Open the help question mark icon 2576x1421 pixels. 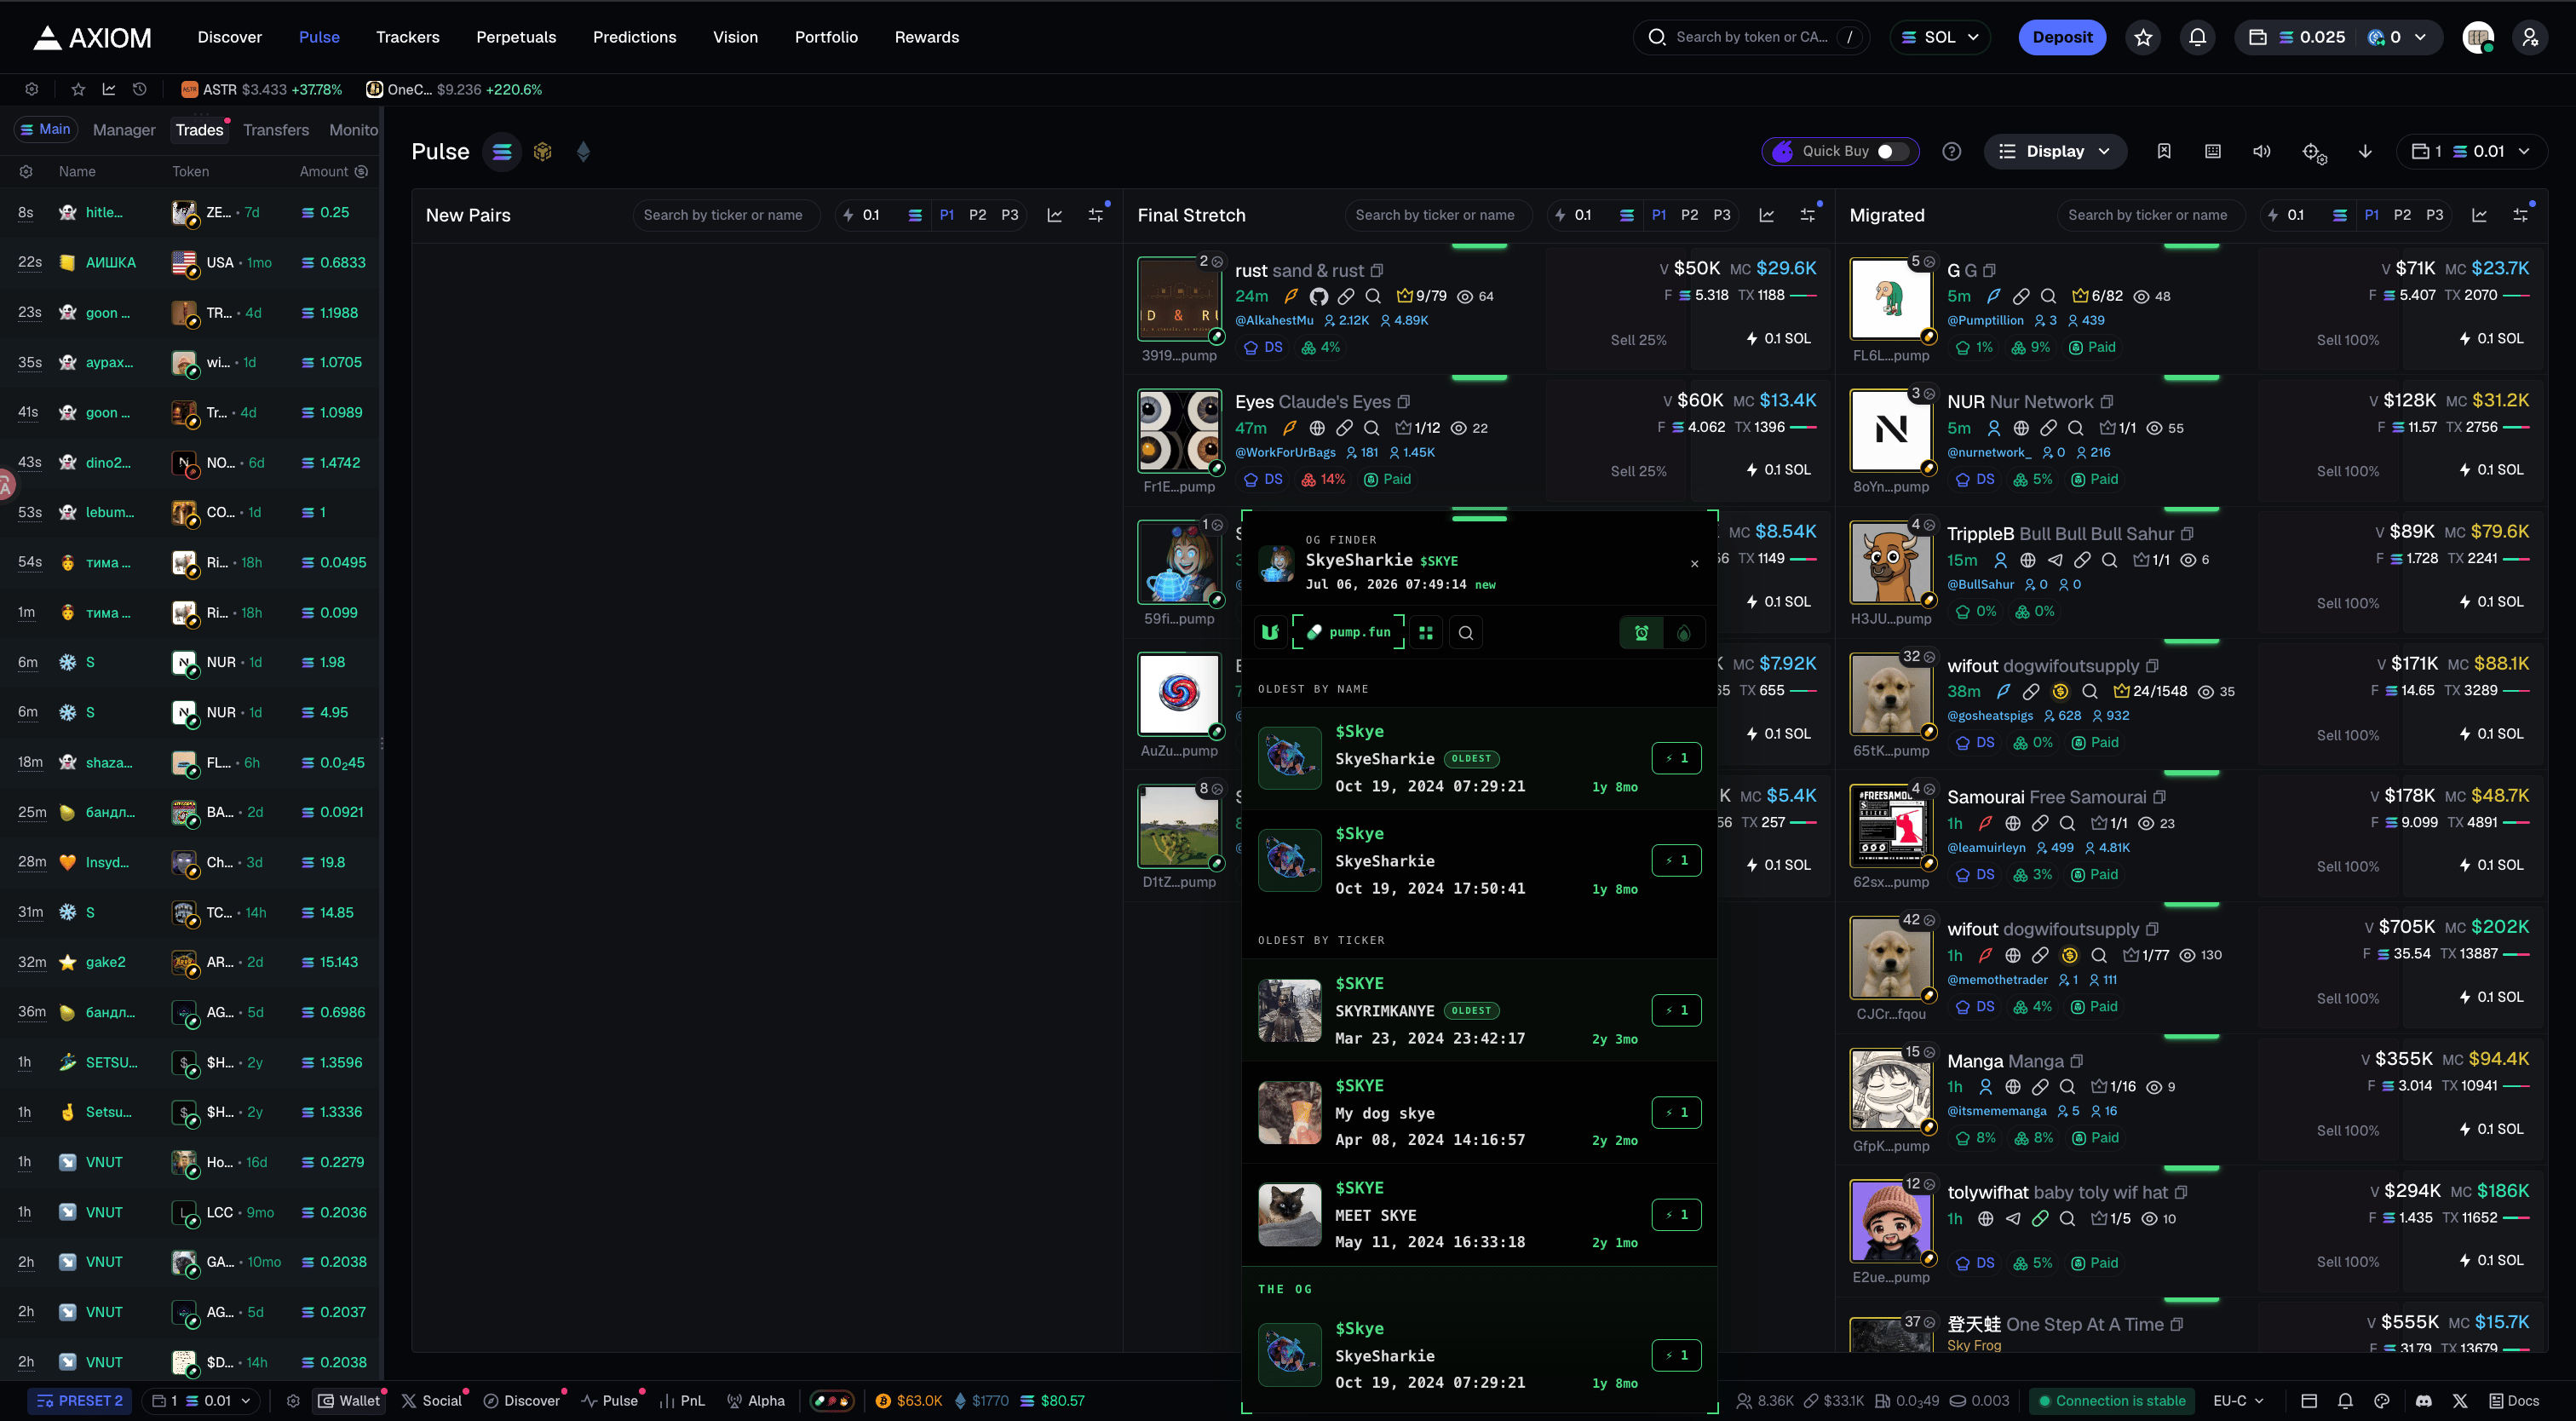1951,152
